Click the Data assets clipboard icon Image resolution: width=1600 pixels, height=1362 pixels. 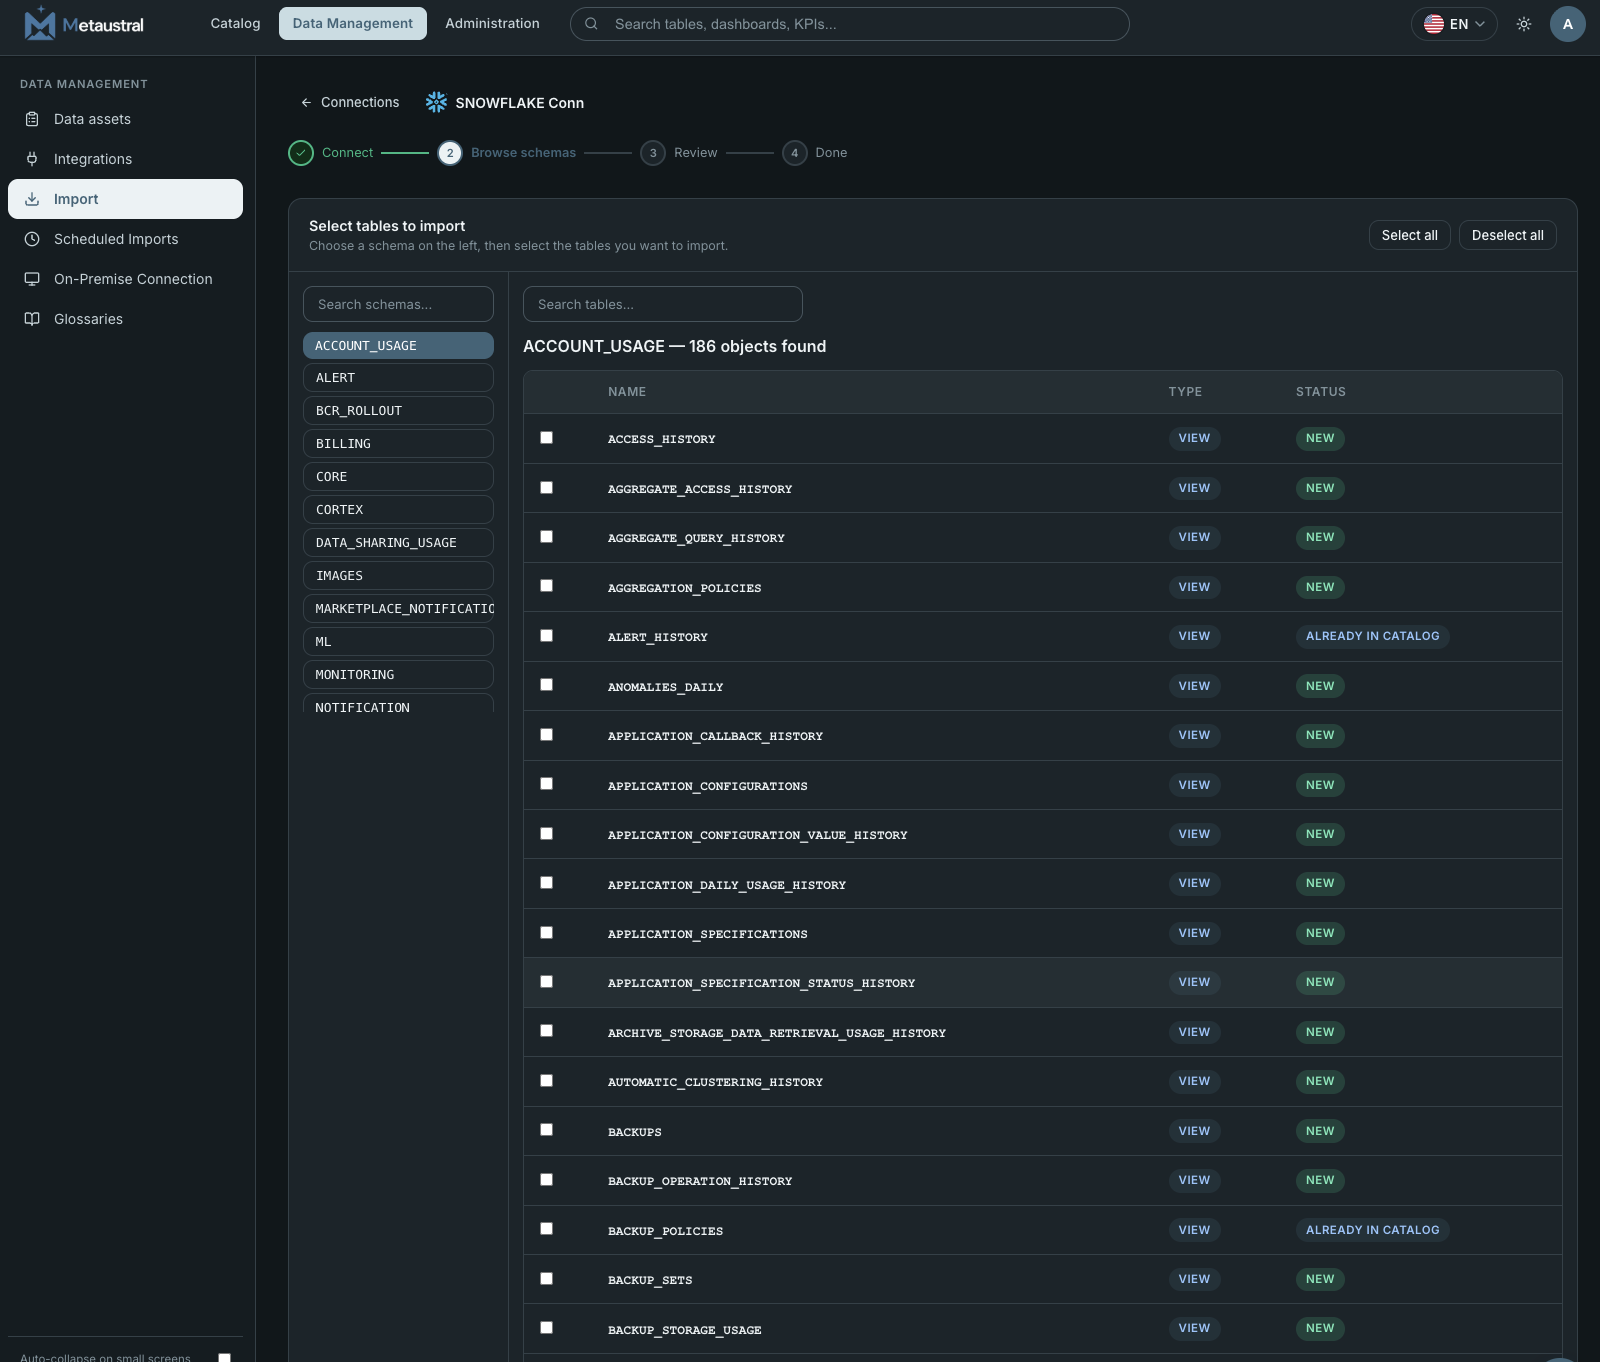coord(32,119)
